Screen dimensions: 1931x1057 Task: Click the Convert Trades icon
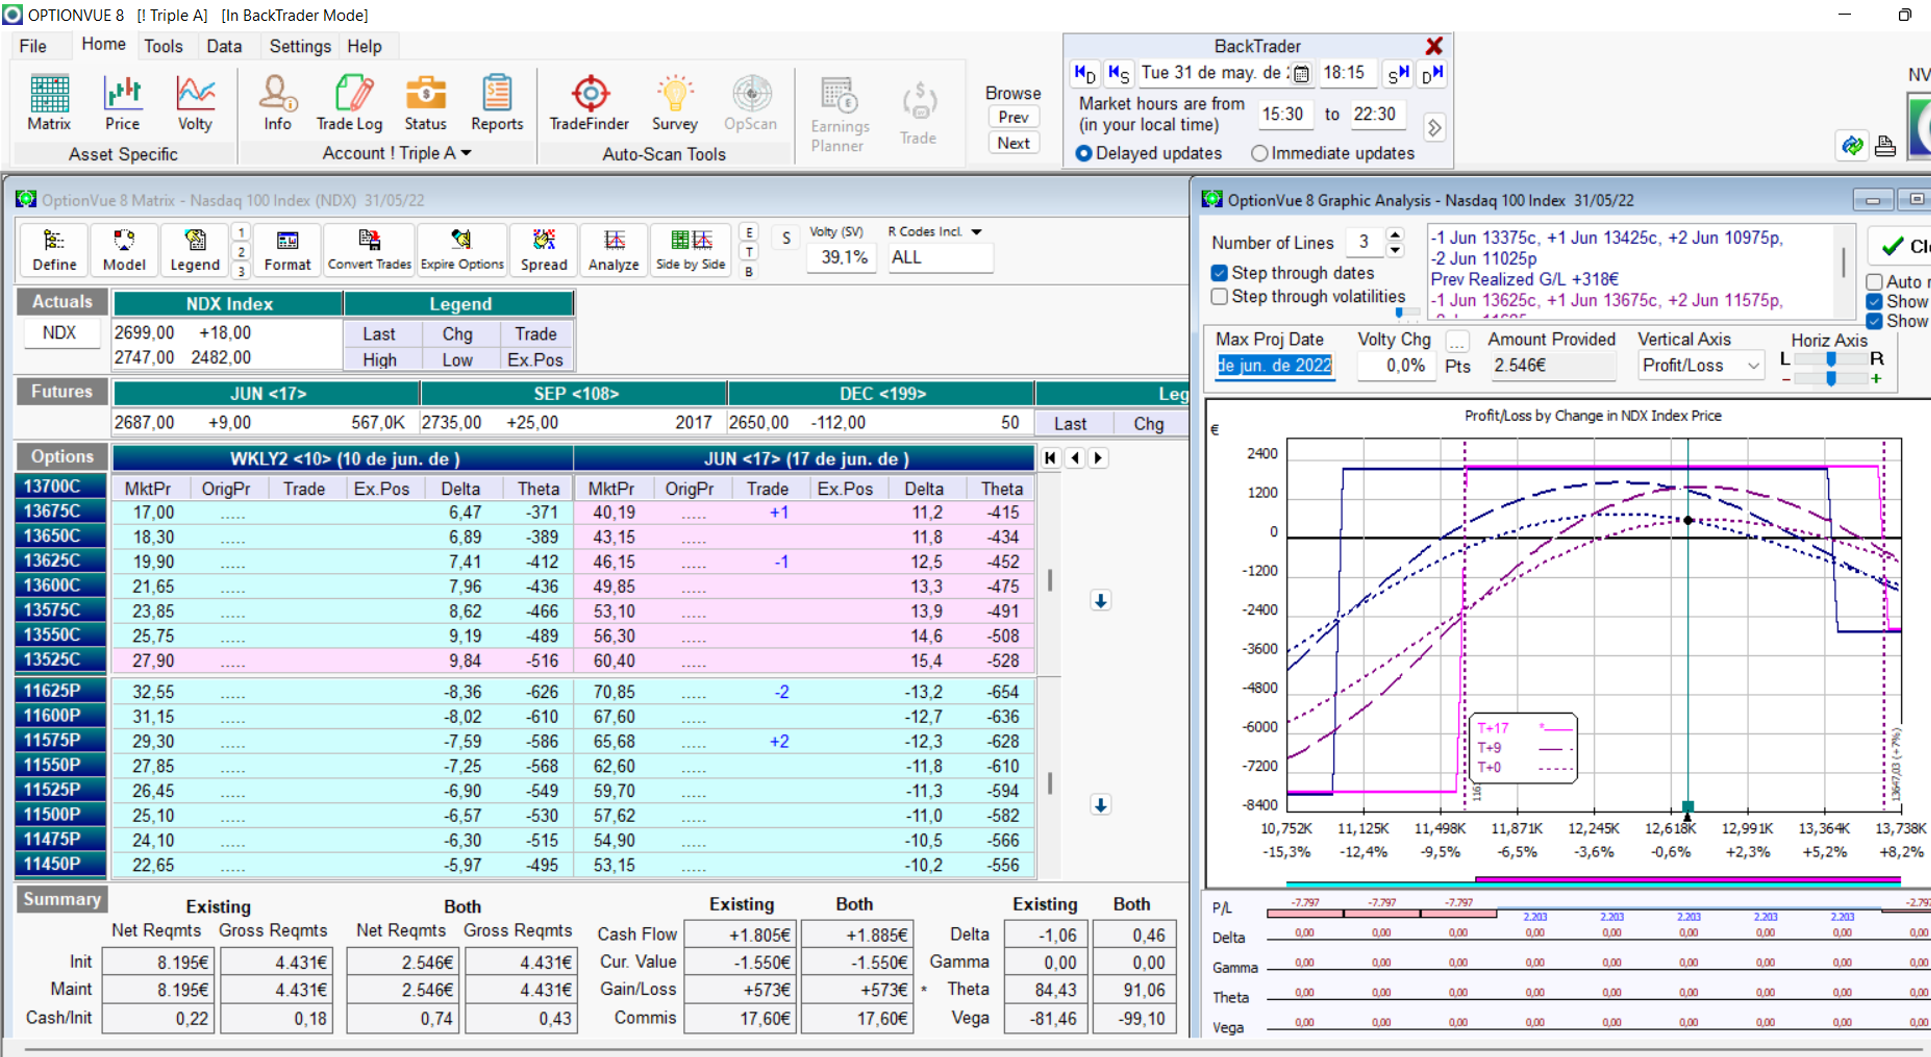[x=369, y=250]
